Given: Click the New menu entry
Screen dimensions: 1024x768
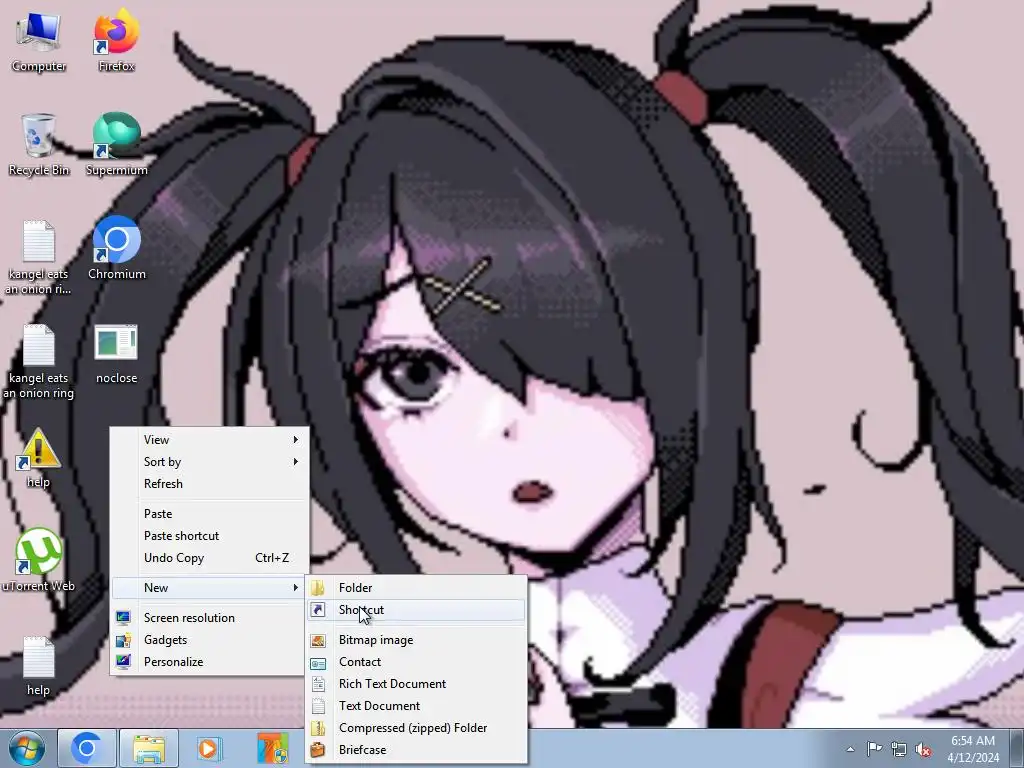Looking at the screenshot, I should coord(209,588).
